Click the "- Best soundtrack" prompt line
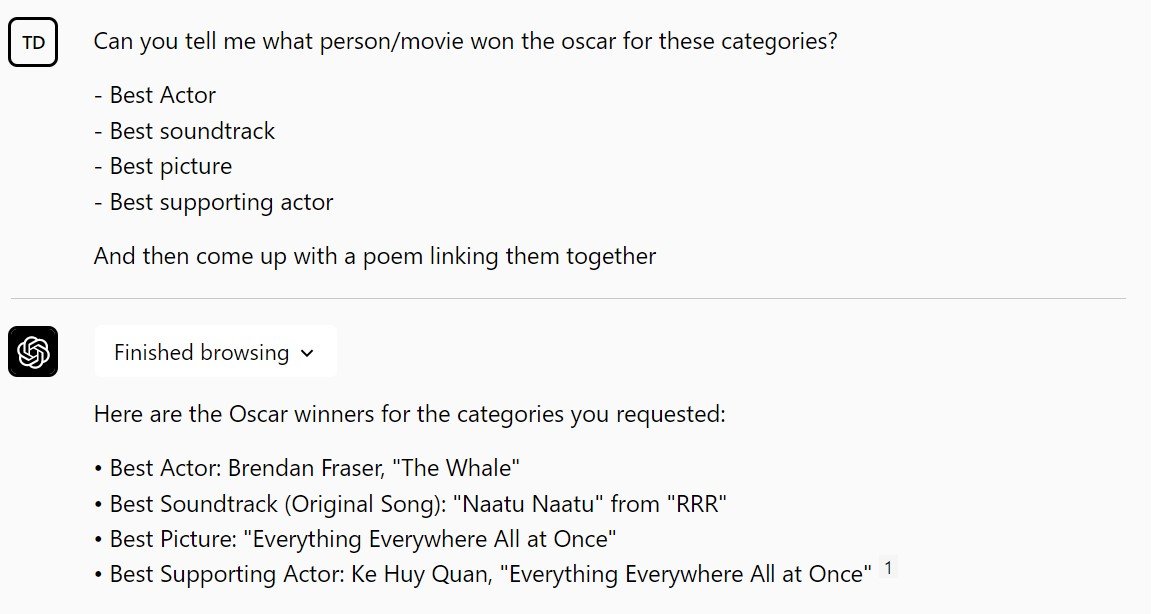 coord(184,131)
